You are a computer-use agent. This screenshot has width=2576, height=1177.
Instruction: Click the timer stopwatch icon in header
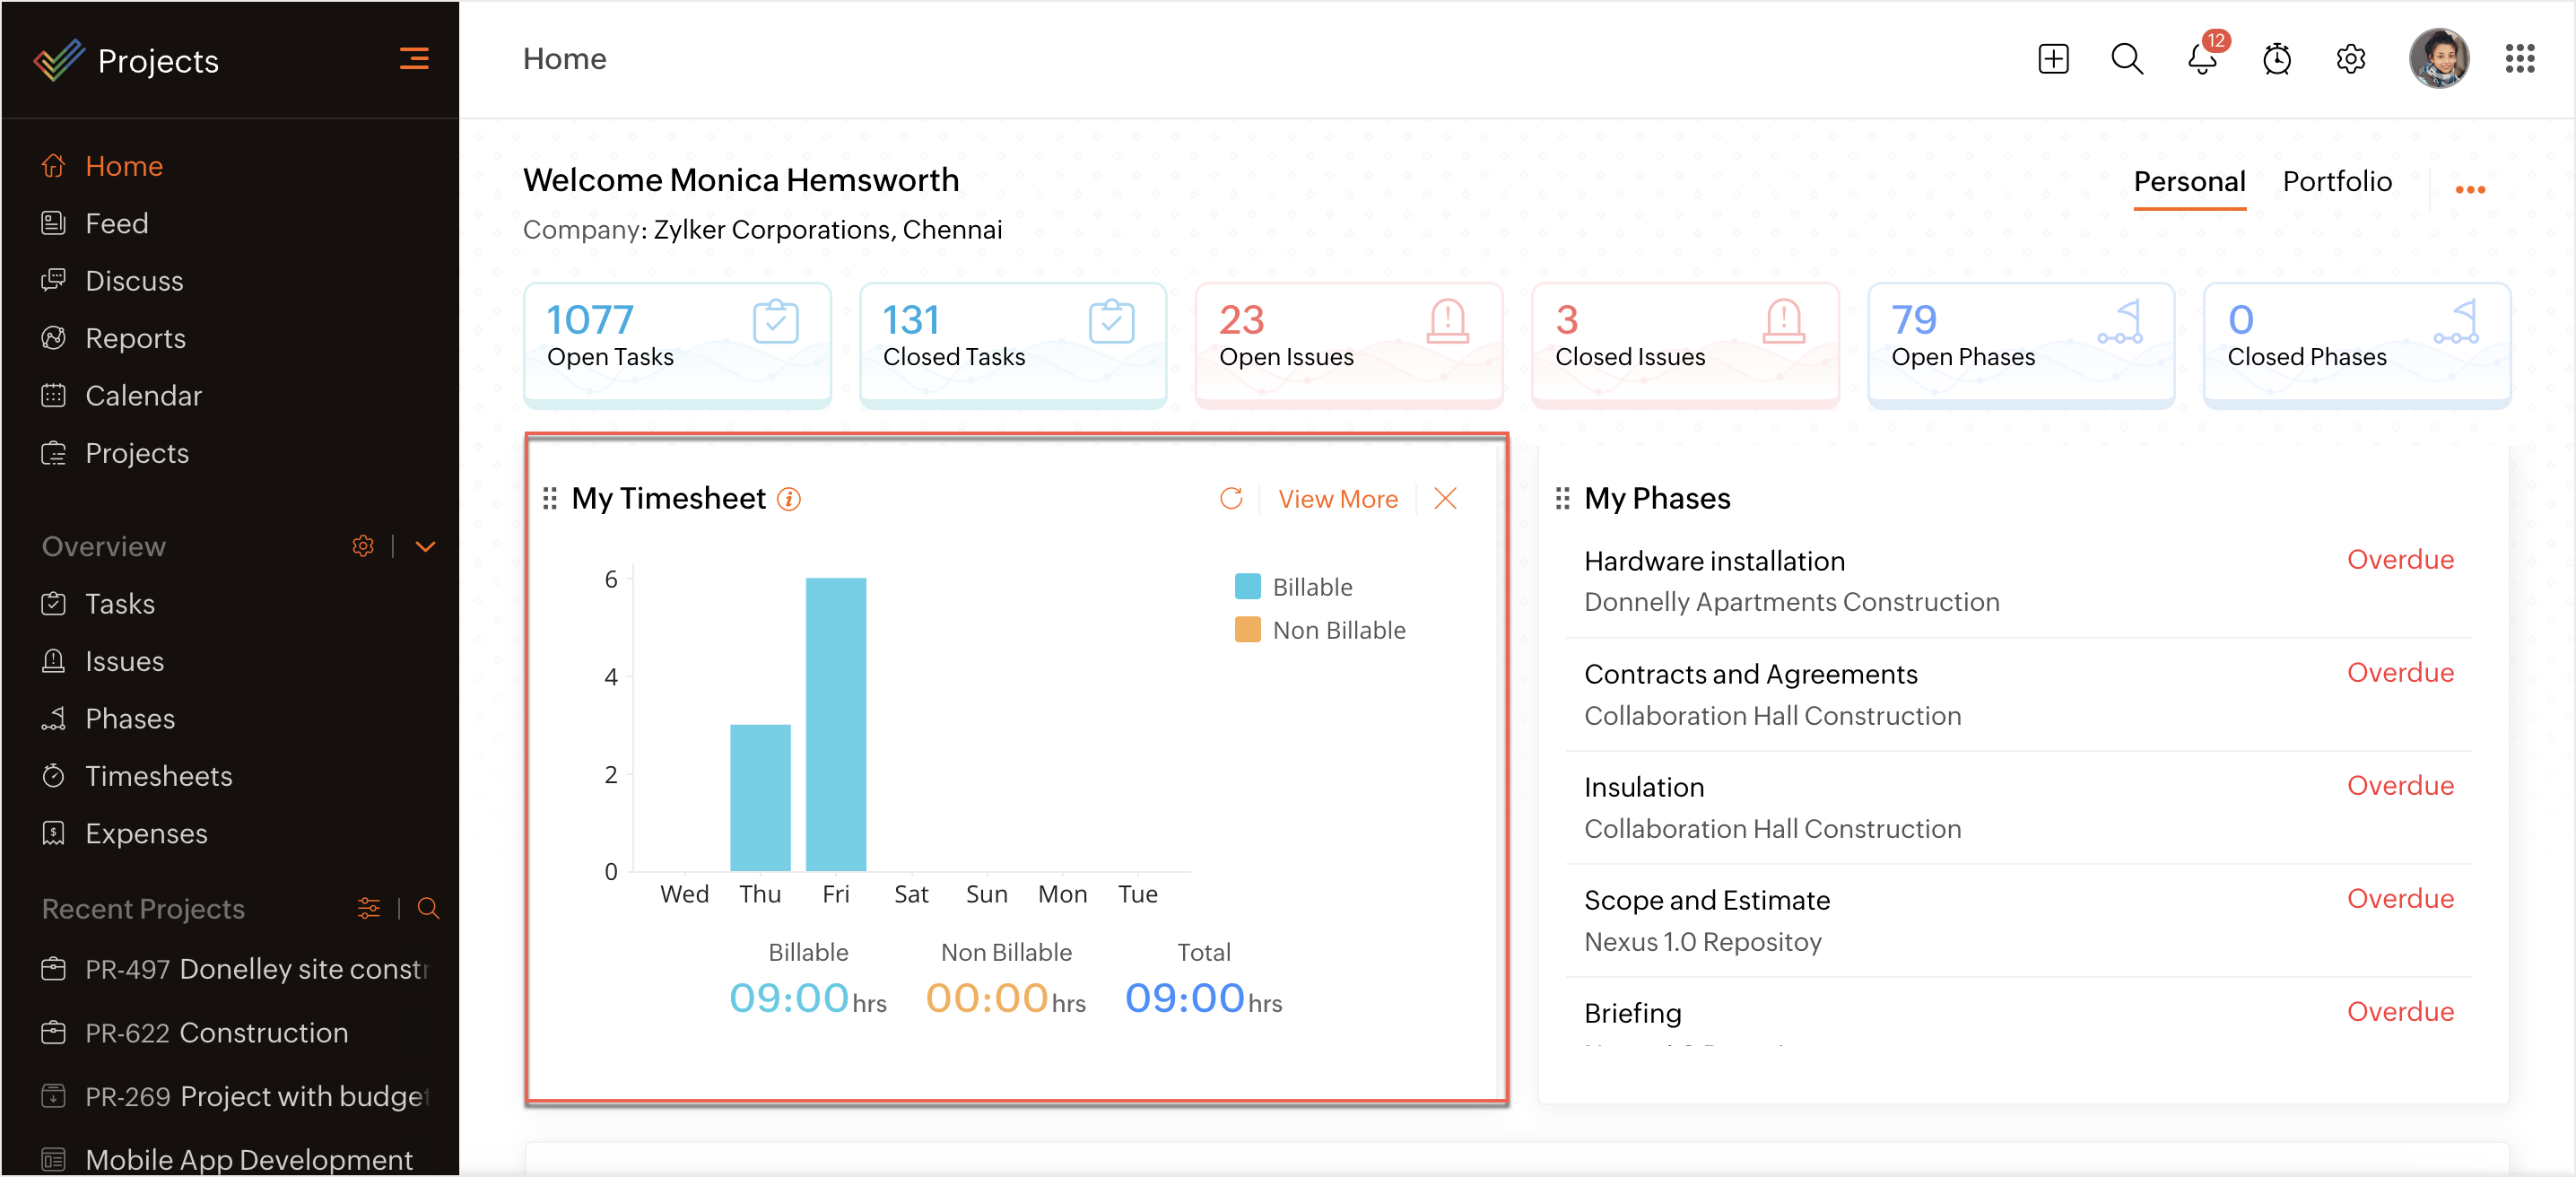[2276, 59]
